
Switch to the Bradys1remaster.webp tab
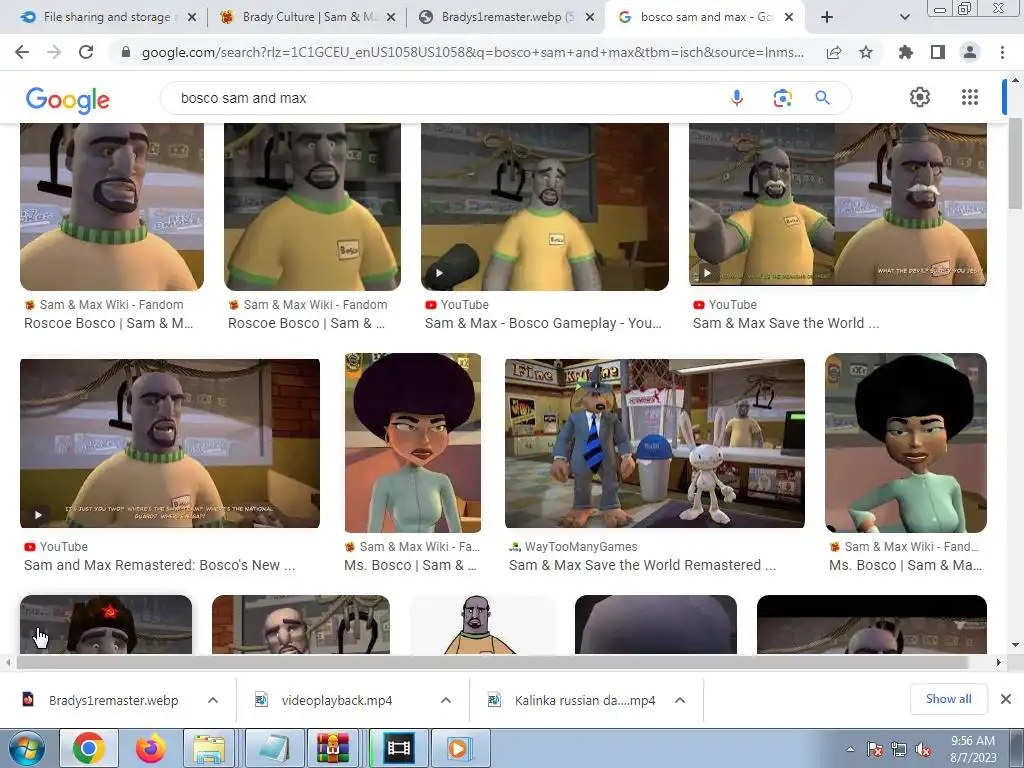point(506,17)
